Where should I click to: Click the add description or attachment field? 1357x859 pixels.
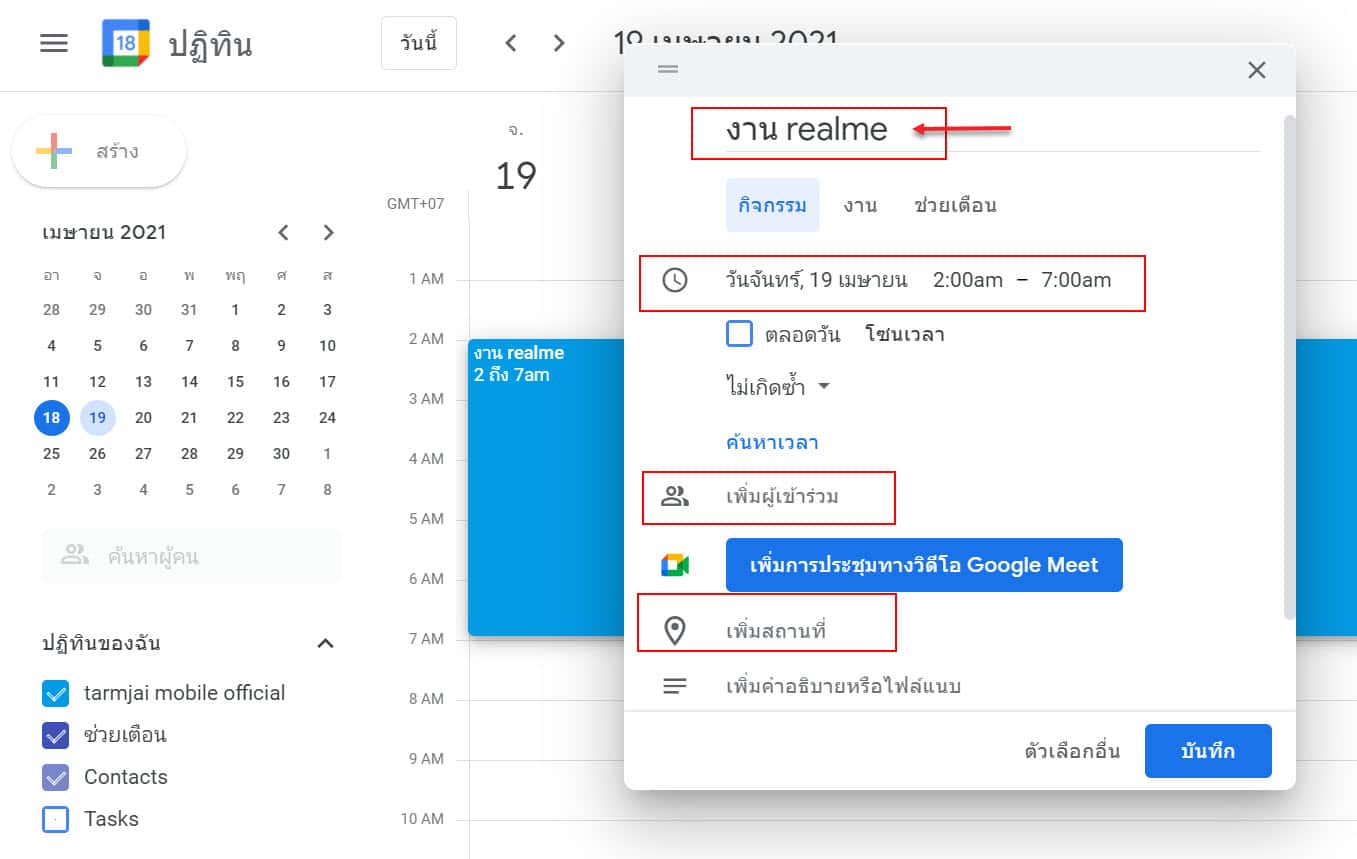(843, 687)
